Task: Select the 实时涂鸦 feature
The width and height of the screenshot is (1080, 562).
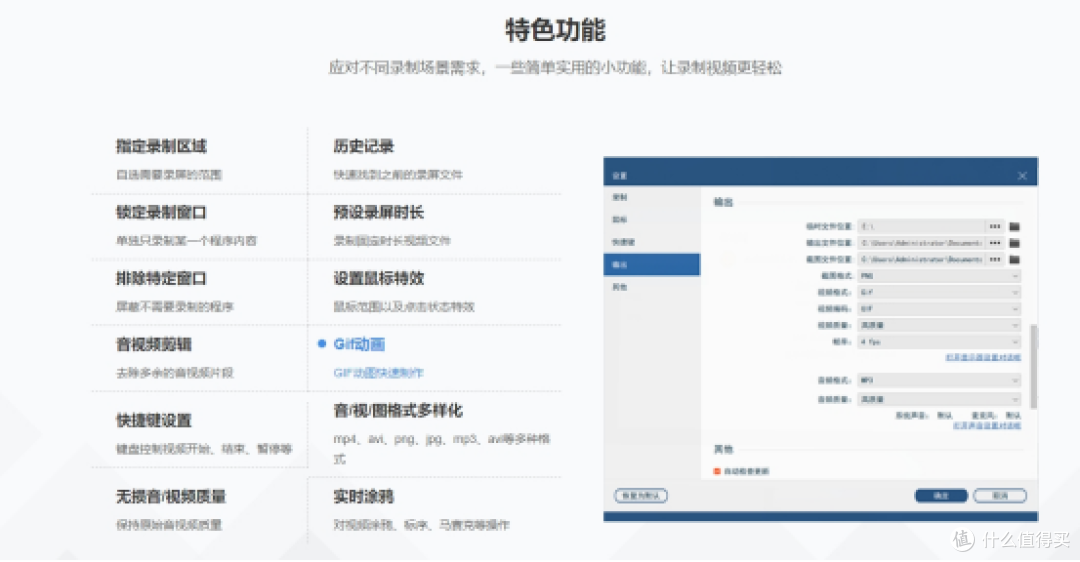Action: coord(364,496)
